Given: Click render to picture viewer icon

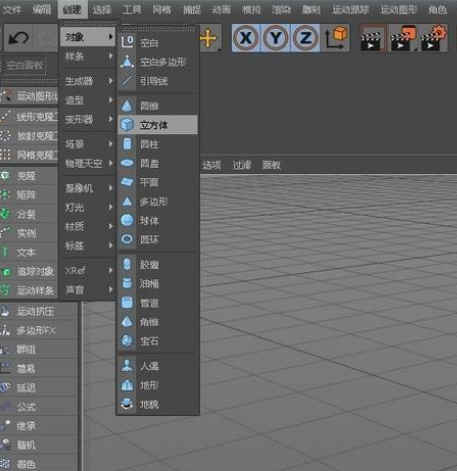Looking at the screenshot, I should pyautogui.click(x=403, y=38).
